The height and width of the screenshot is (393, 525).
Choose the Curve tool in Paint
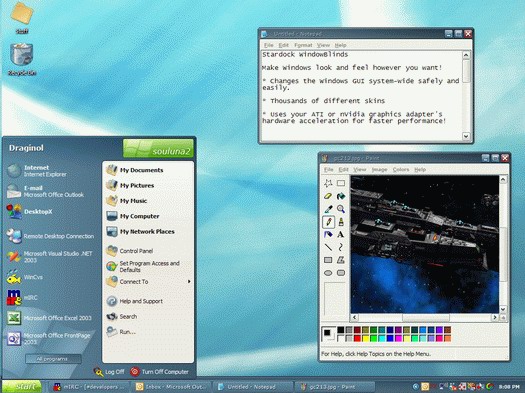pos(341,247)
